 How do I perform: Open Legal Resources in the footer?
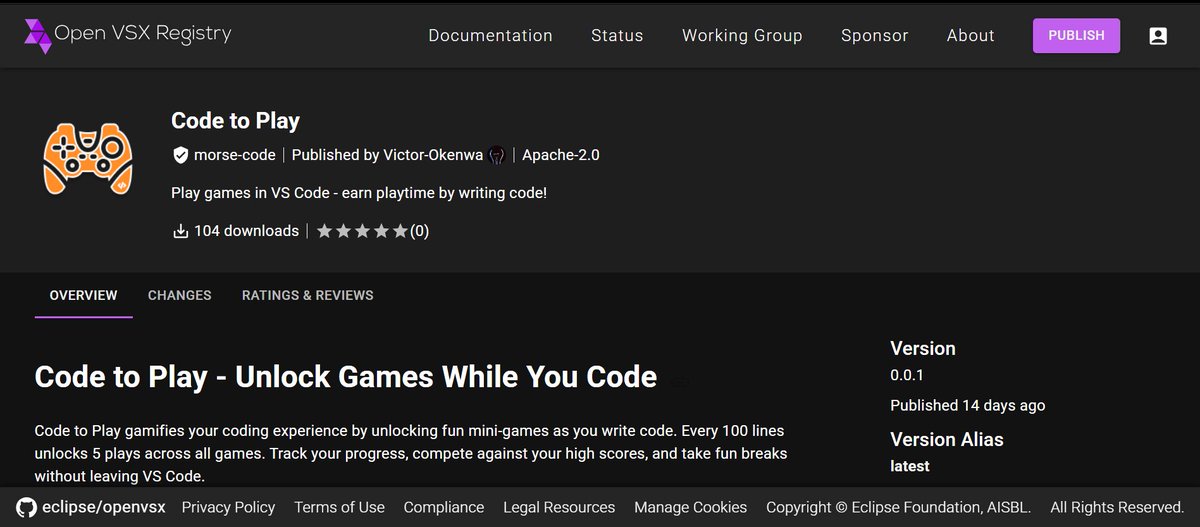559,507
